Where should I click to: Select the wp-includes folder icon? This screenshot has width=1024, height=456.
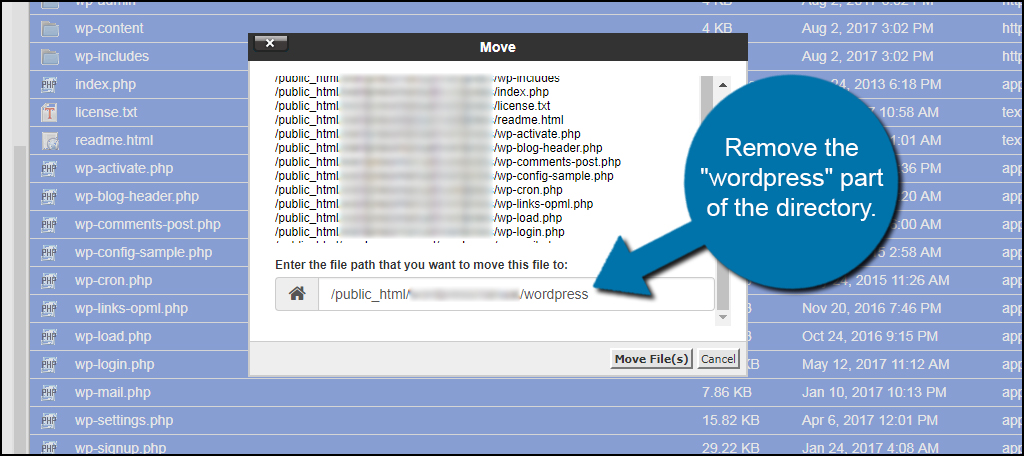tap(50, 57)
